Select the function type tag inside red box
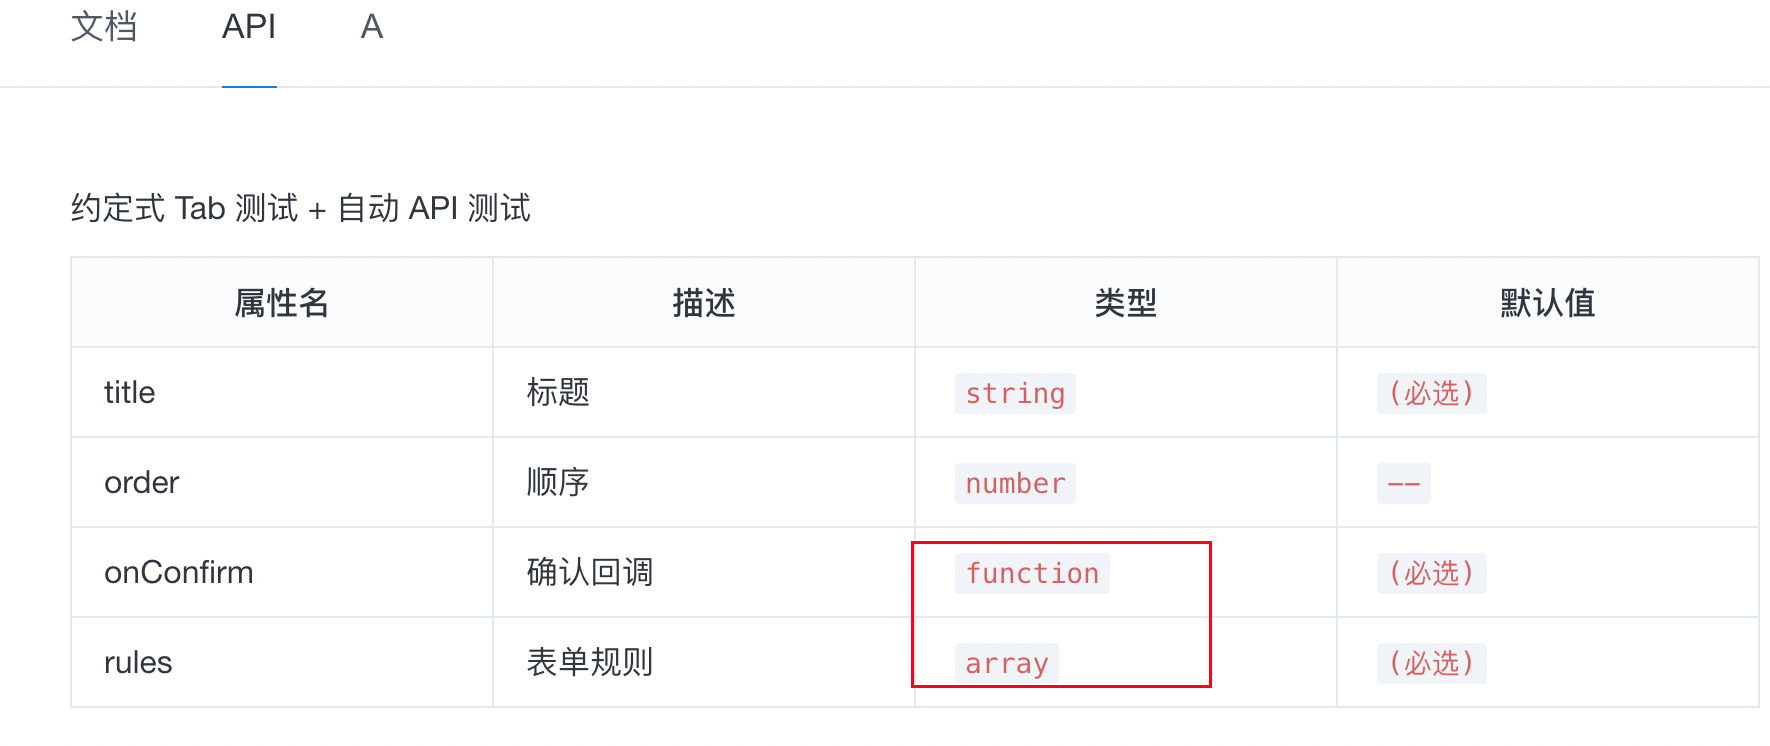The height and width of the screenshot is (746, 1770). (1032, 573)
